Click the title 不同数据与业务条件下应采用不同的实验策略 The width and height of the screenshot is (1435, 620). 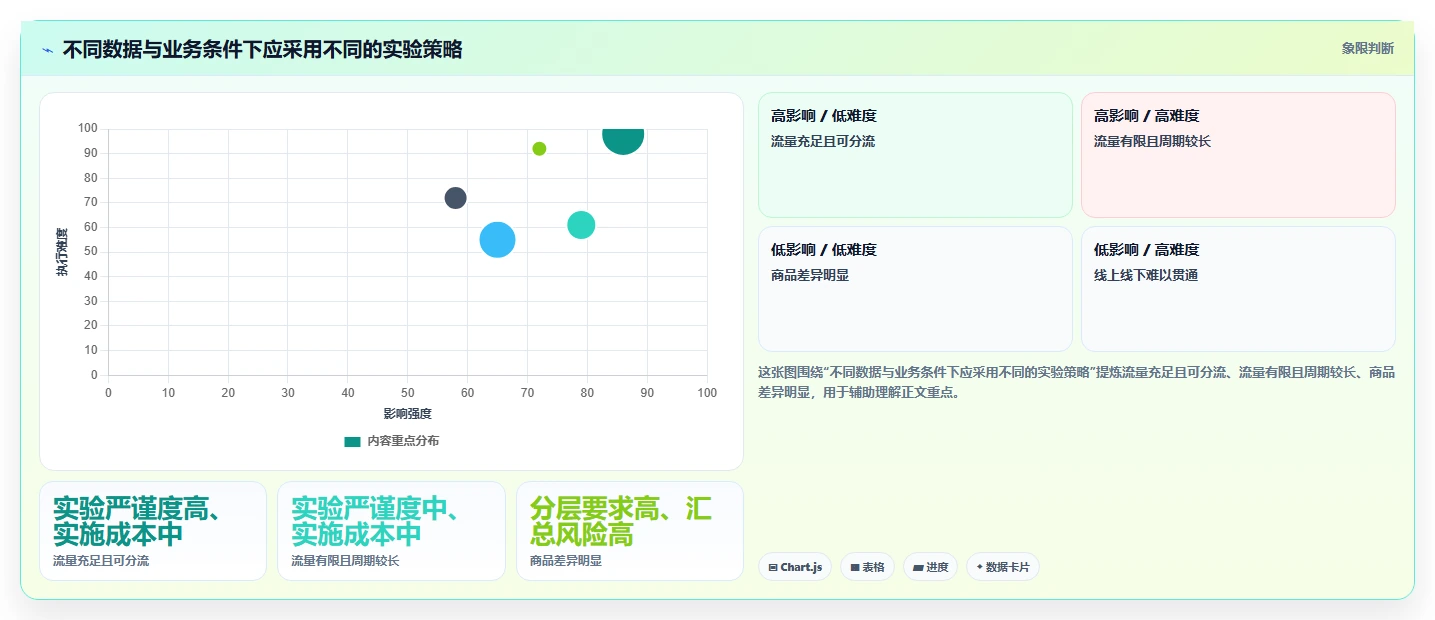[x=262, y=50]
